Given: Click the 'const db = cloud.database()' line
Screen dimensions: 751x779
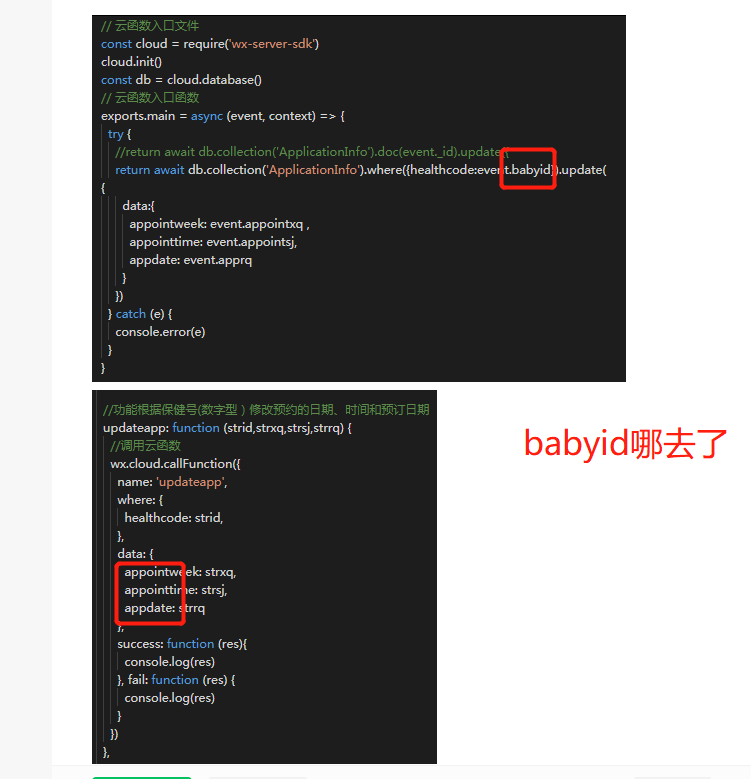Looking at the screenshot, I should coord(181,79).
